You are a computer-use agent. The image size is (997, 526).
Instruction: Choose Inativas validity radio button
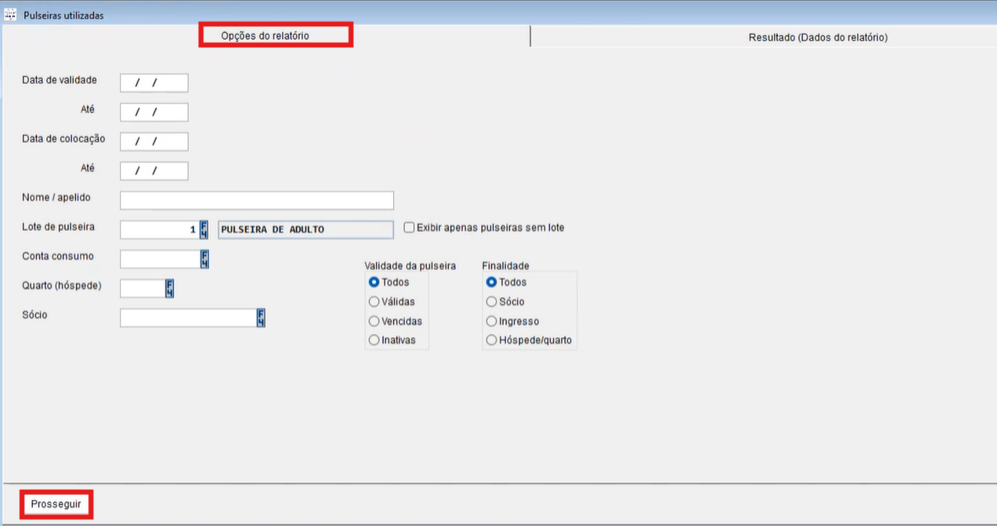point(375,340)
